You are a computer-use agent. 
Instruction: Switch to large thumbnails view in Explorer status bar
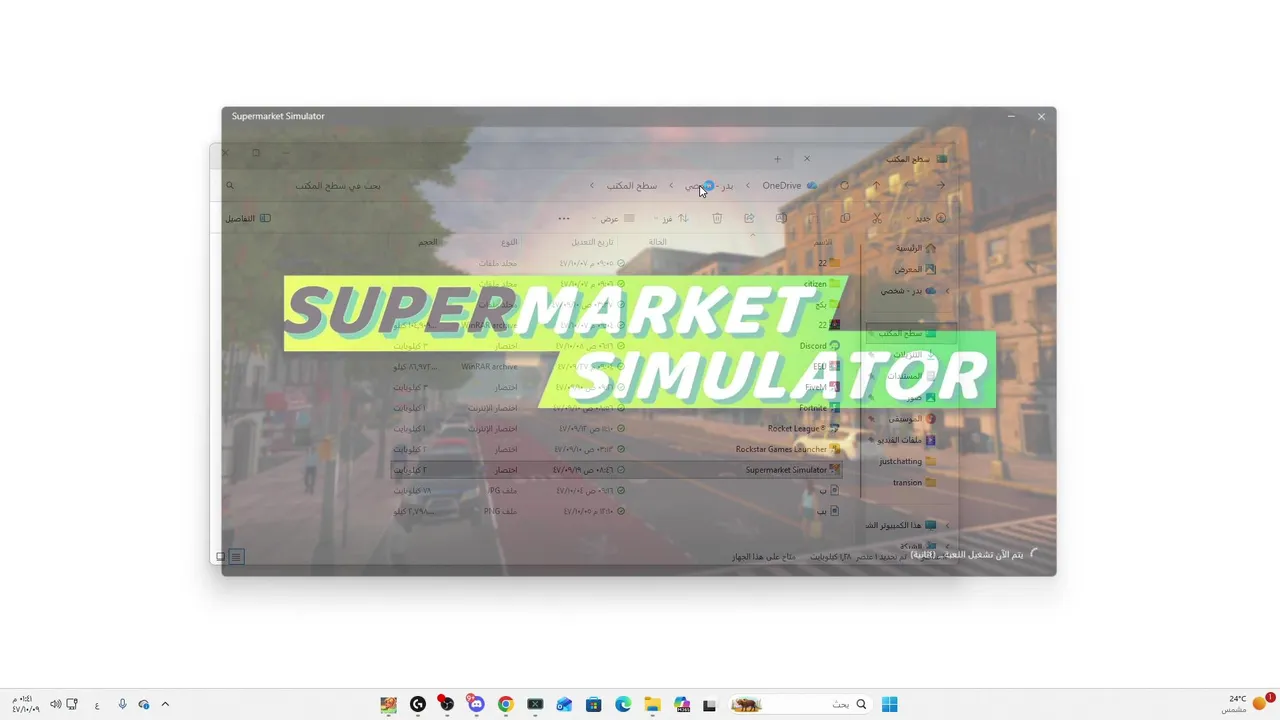[x=221, y=557]
